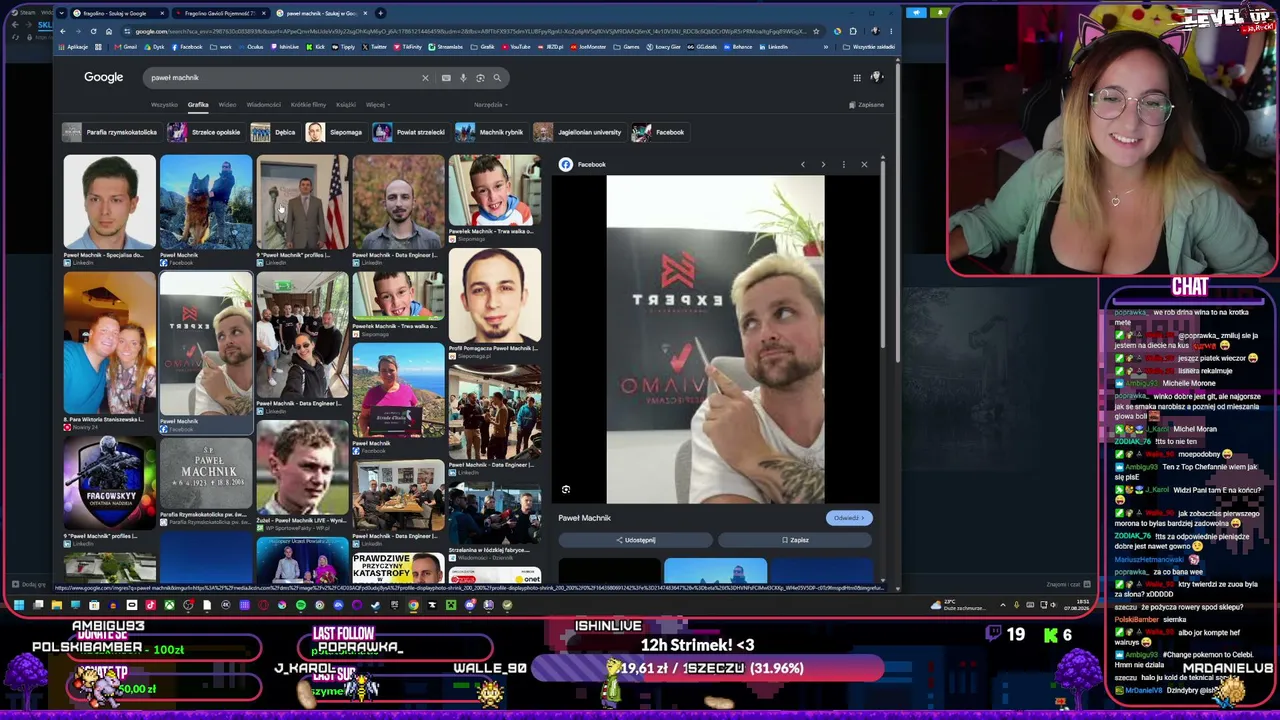Filter by Powiat strzelecki chip
This screenshot has height=720, width=1280.
point(409,132)
